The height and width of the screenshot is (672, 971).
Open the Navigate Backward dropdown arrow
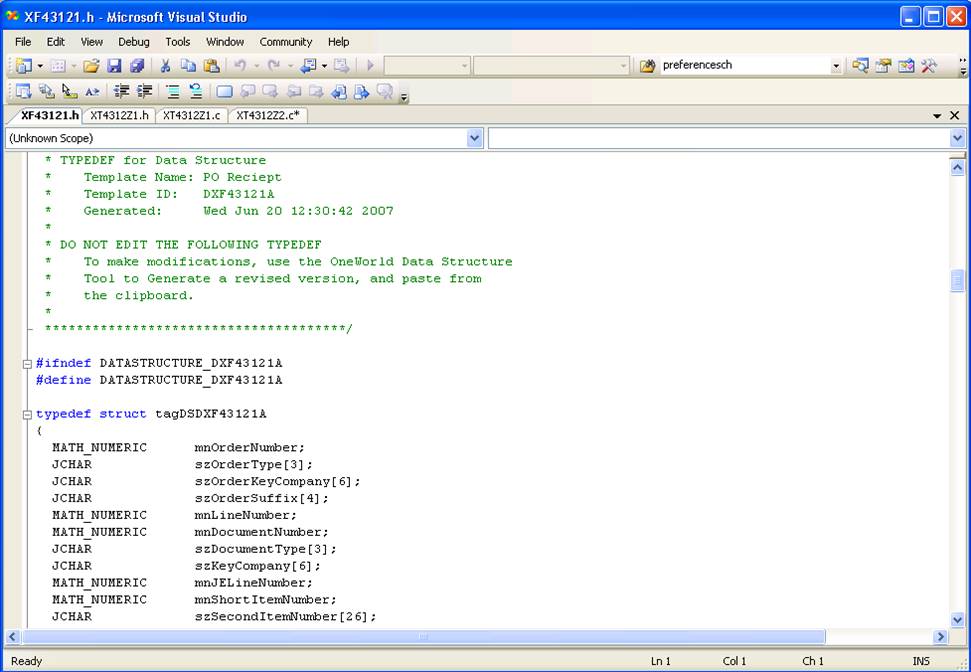tap(324, 66)
